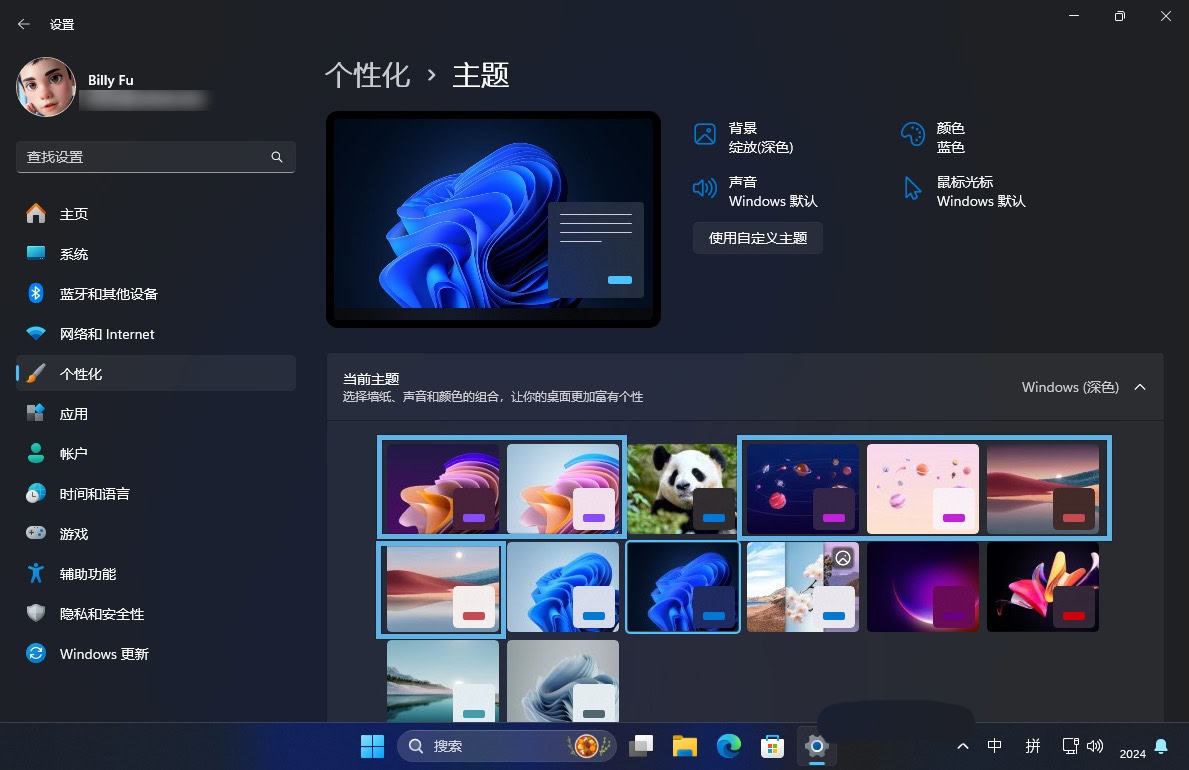The image size is (1189, 770).
Task: Open Microsoft Edge from the taskbar
Action: click(x=728, y=746)
